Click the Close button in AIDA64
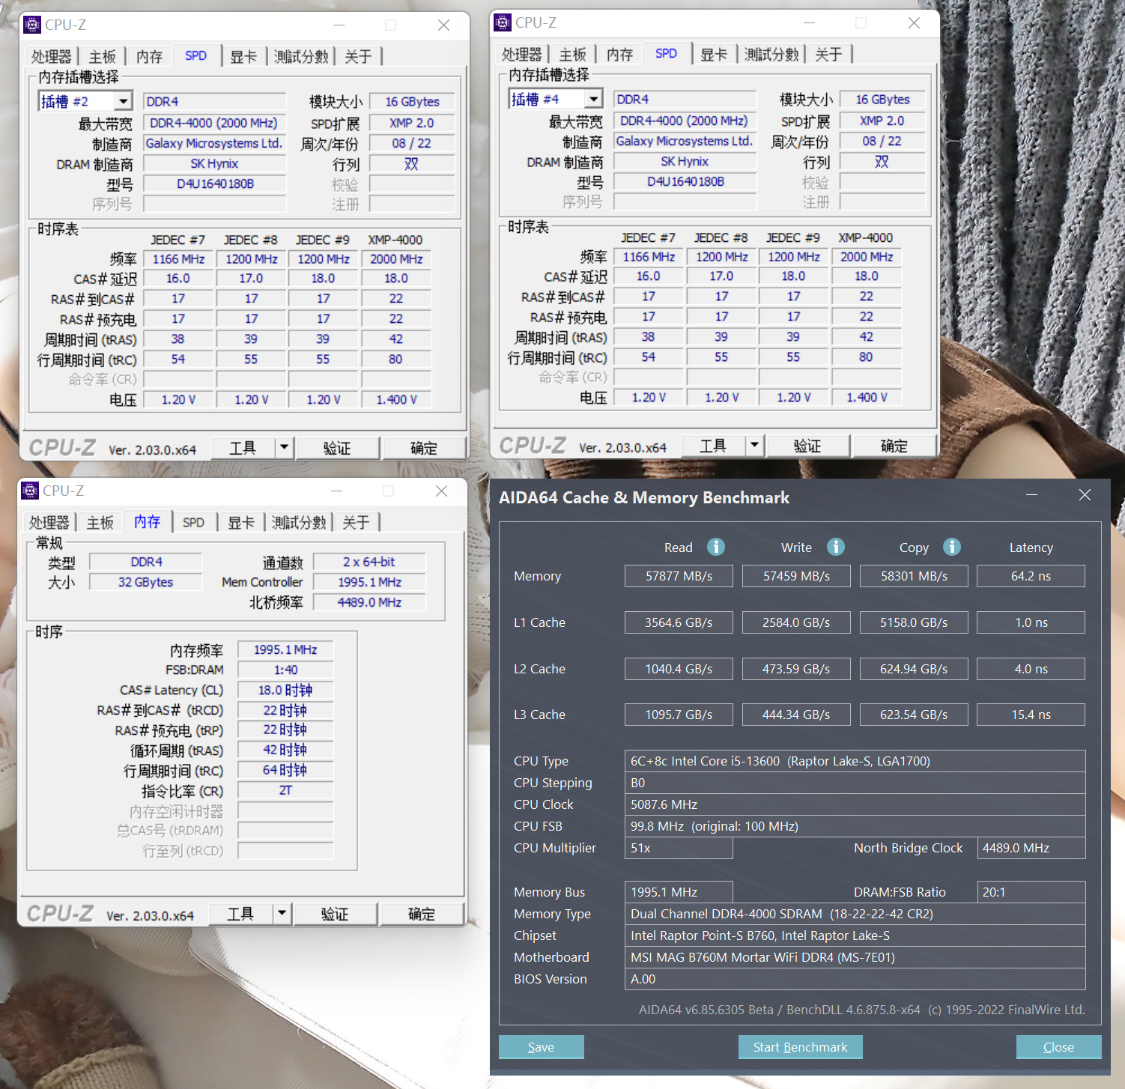1125x1089 pixels. click(x=1058, y=1047)
